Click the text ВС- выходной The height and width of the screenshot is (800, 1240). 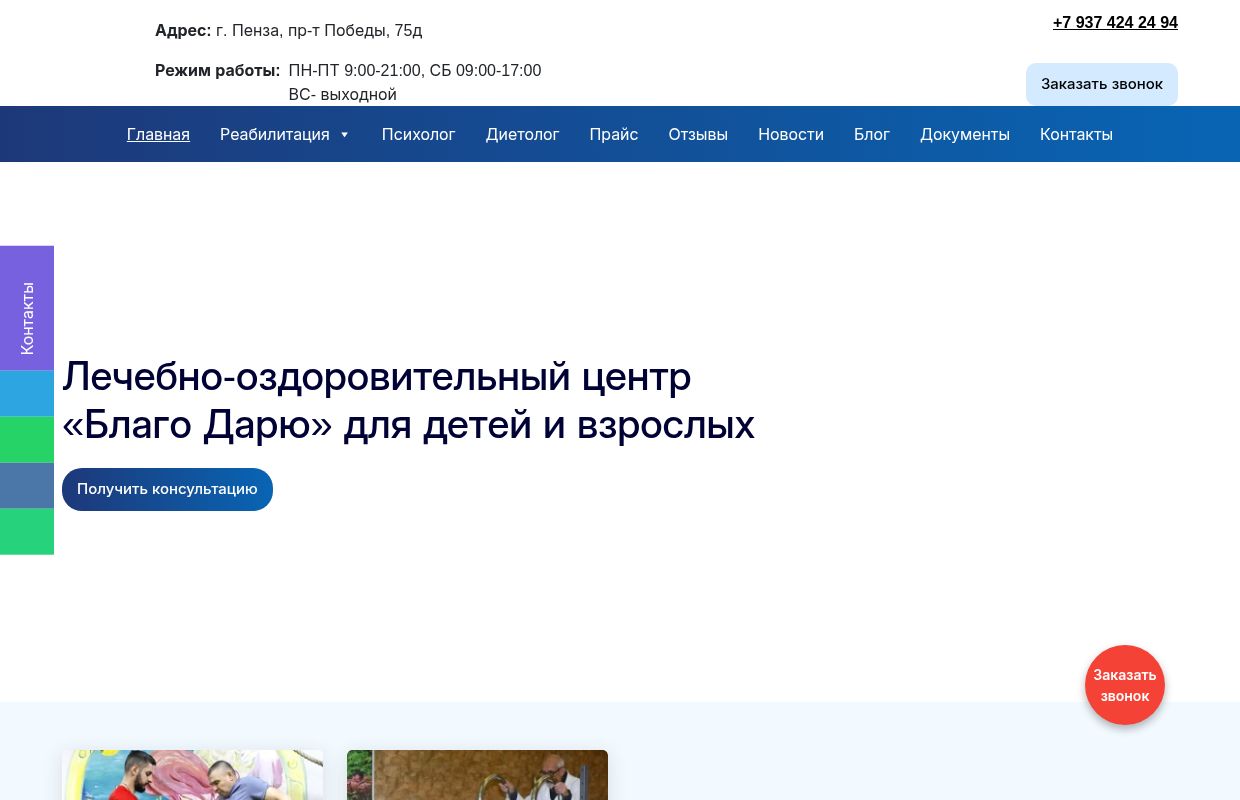pyautogui.click(x=343, y=94)
